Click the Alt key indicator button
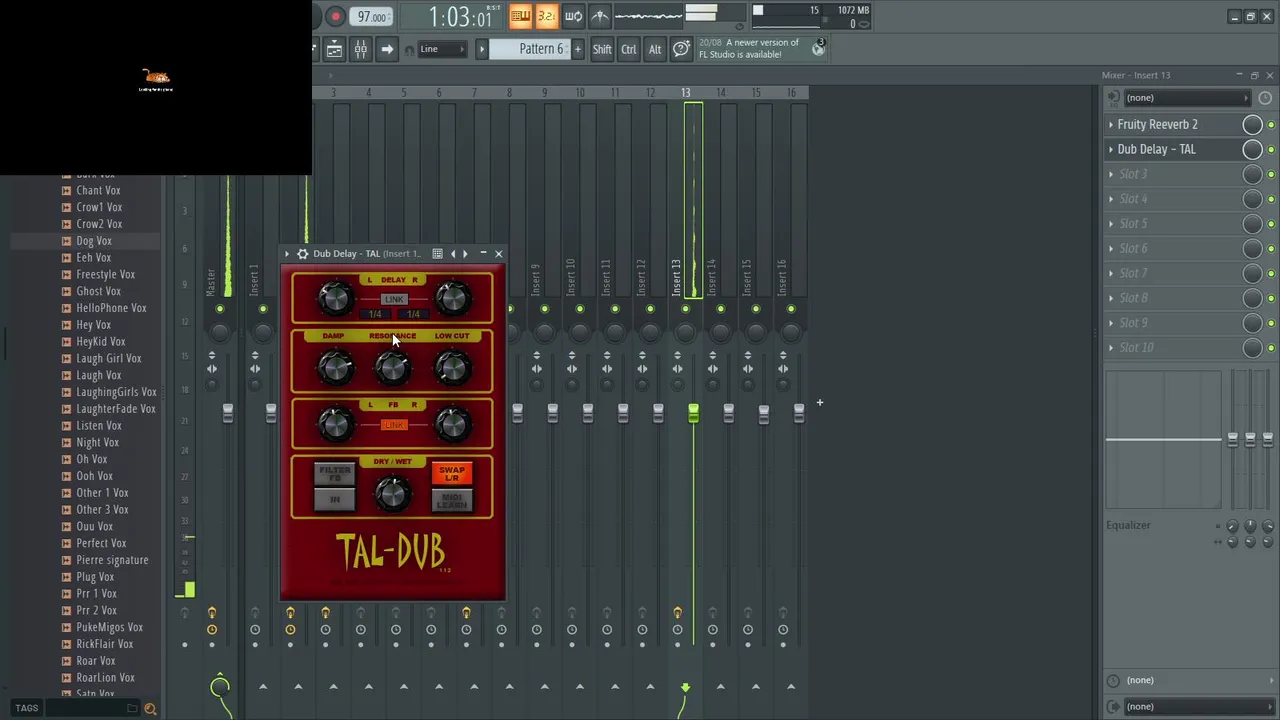 pos(655,49)
